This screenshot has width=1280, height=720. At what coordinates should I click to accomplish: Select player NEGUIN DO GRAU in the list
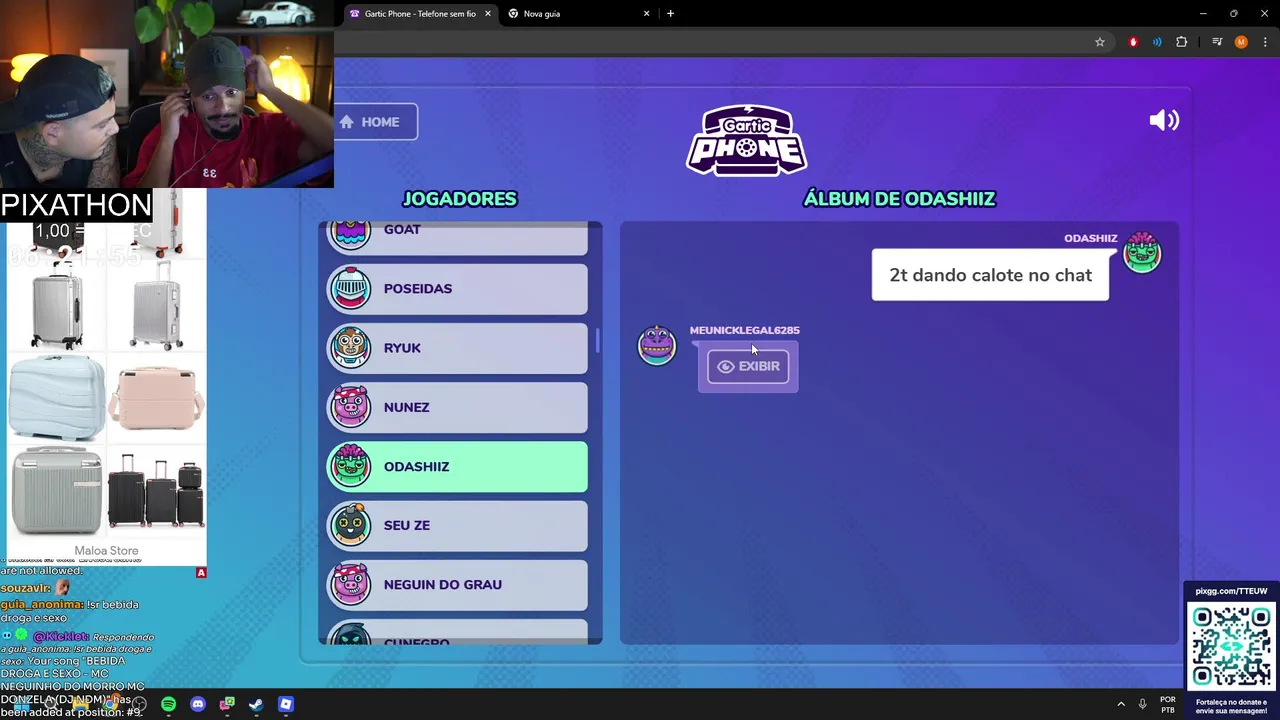(x=458, y=585)
